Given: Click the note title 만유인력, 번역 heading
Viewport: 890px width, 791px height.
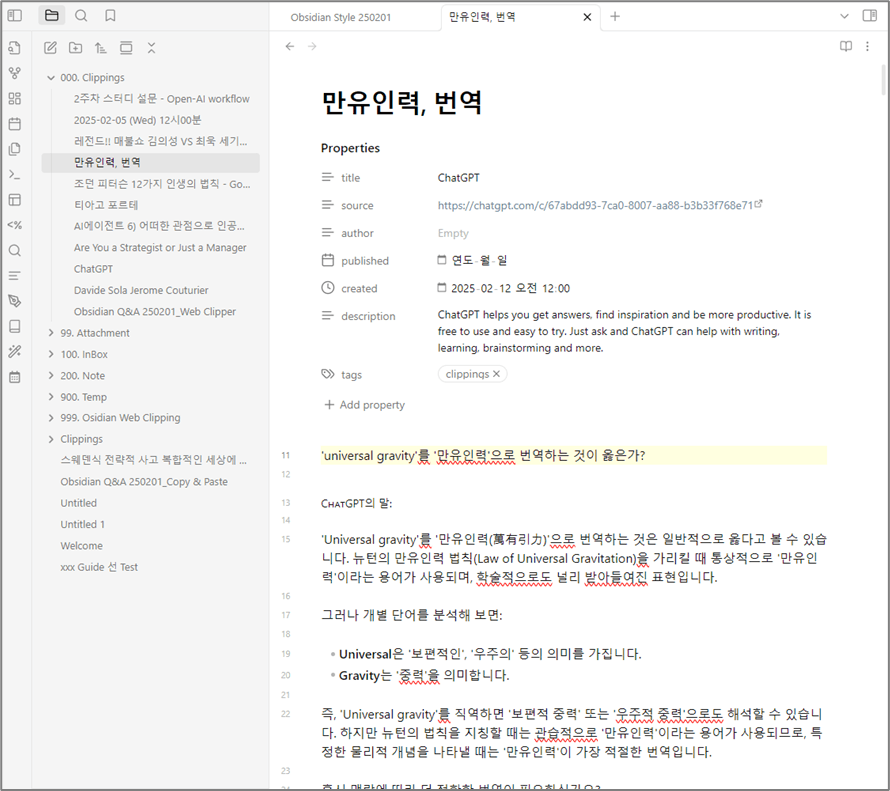Looking at the screenshot, I should tap(402, 103).
